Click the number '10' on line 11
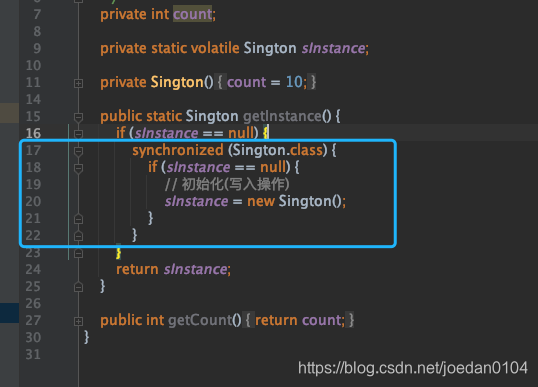538x387 pixels. [294, 82]
